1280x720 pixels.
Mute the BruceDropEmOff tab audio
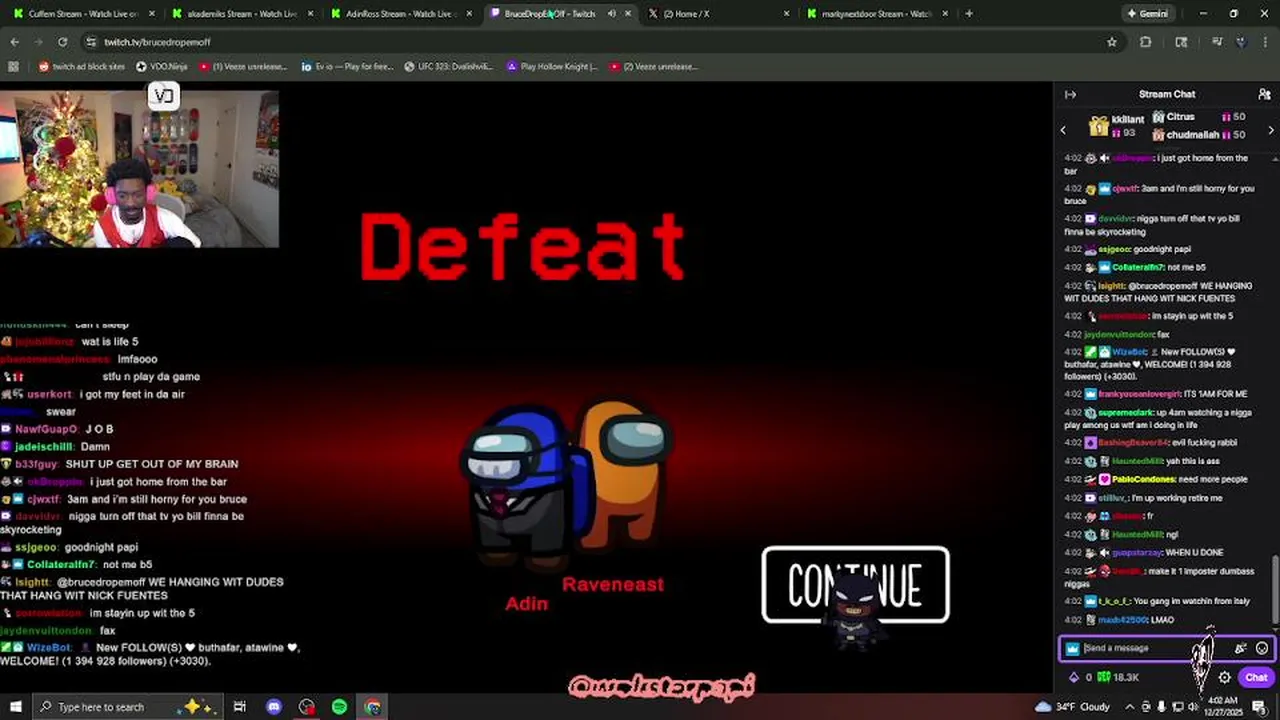coord(611,14)
